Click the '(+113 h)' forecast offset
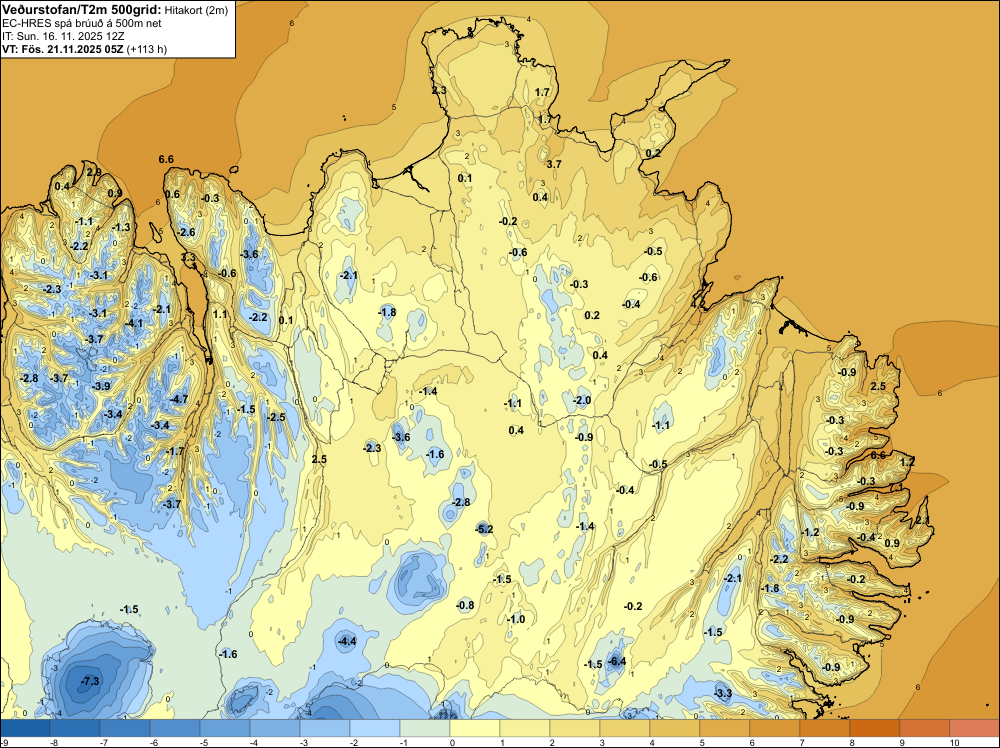1000x748 pixels. point(147,50)
